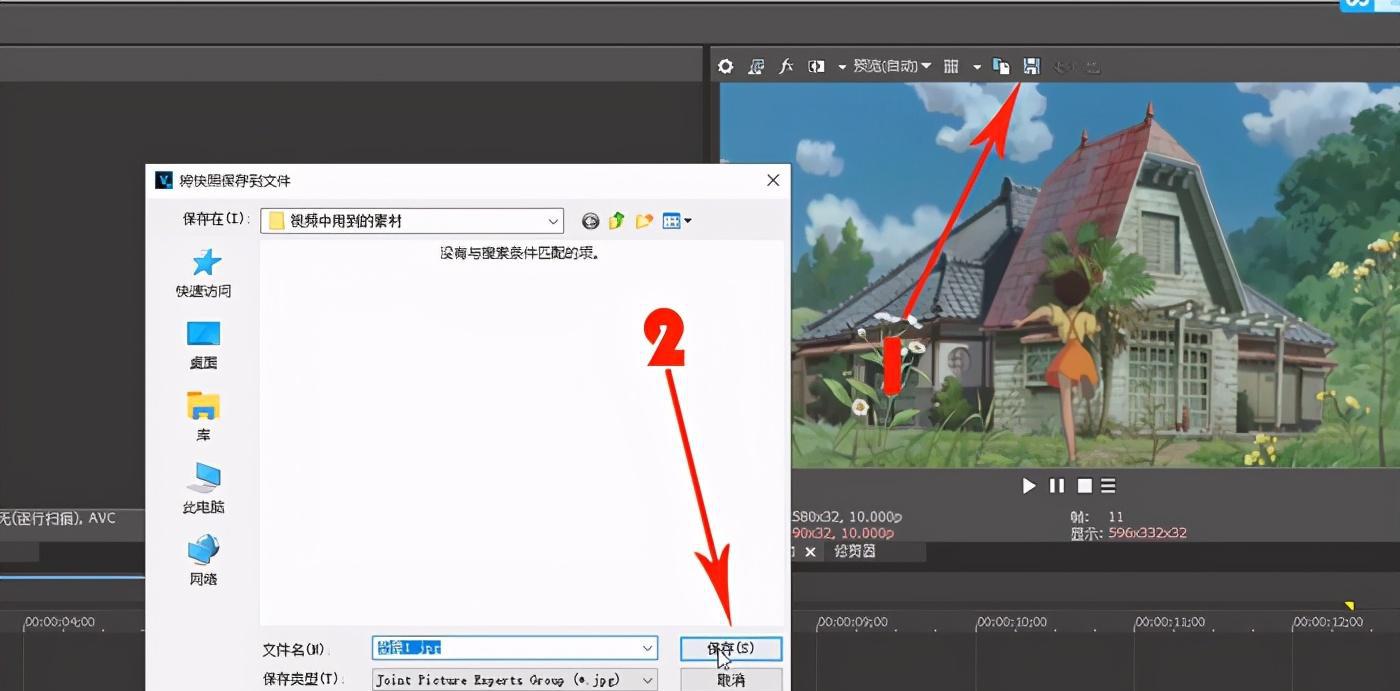Open project video properties gear icon
1400x691 pixels.
coord(726,66)
